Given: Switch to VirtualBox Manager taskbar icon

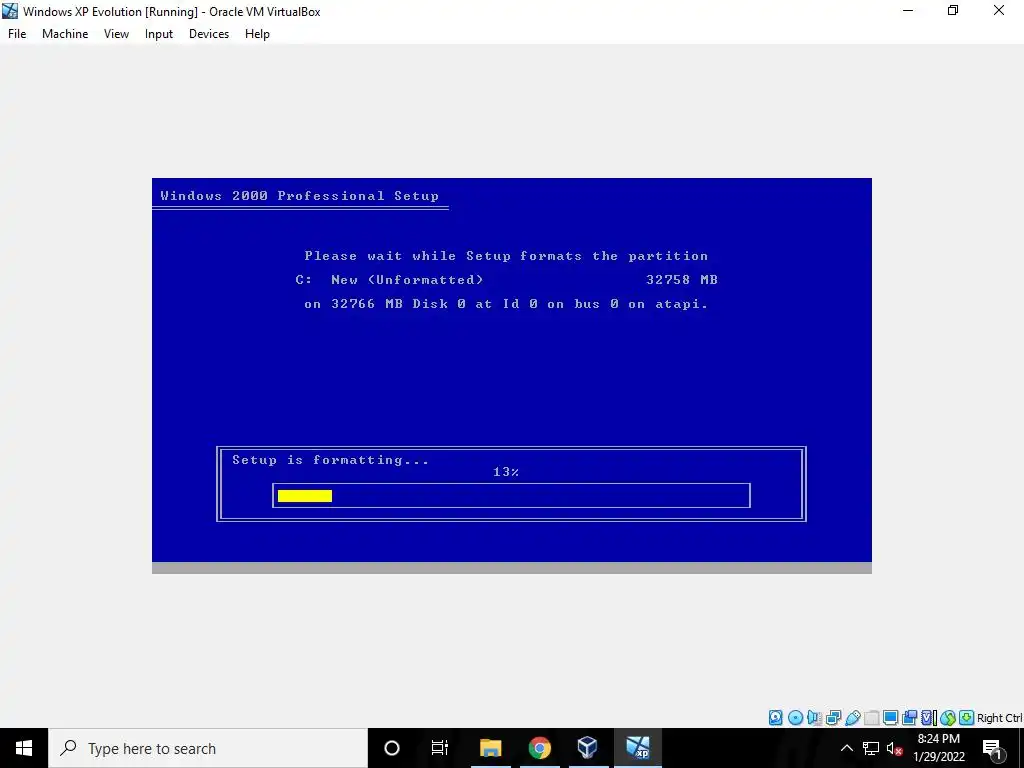Looking at the screenshot, I should (588, 748).
